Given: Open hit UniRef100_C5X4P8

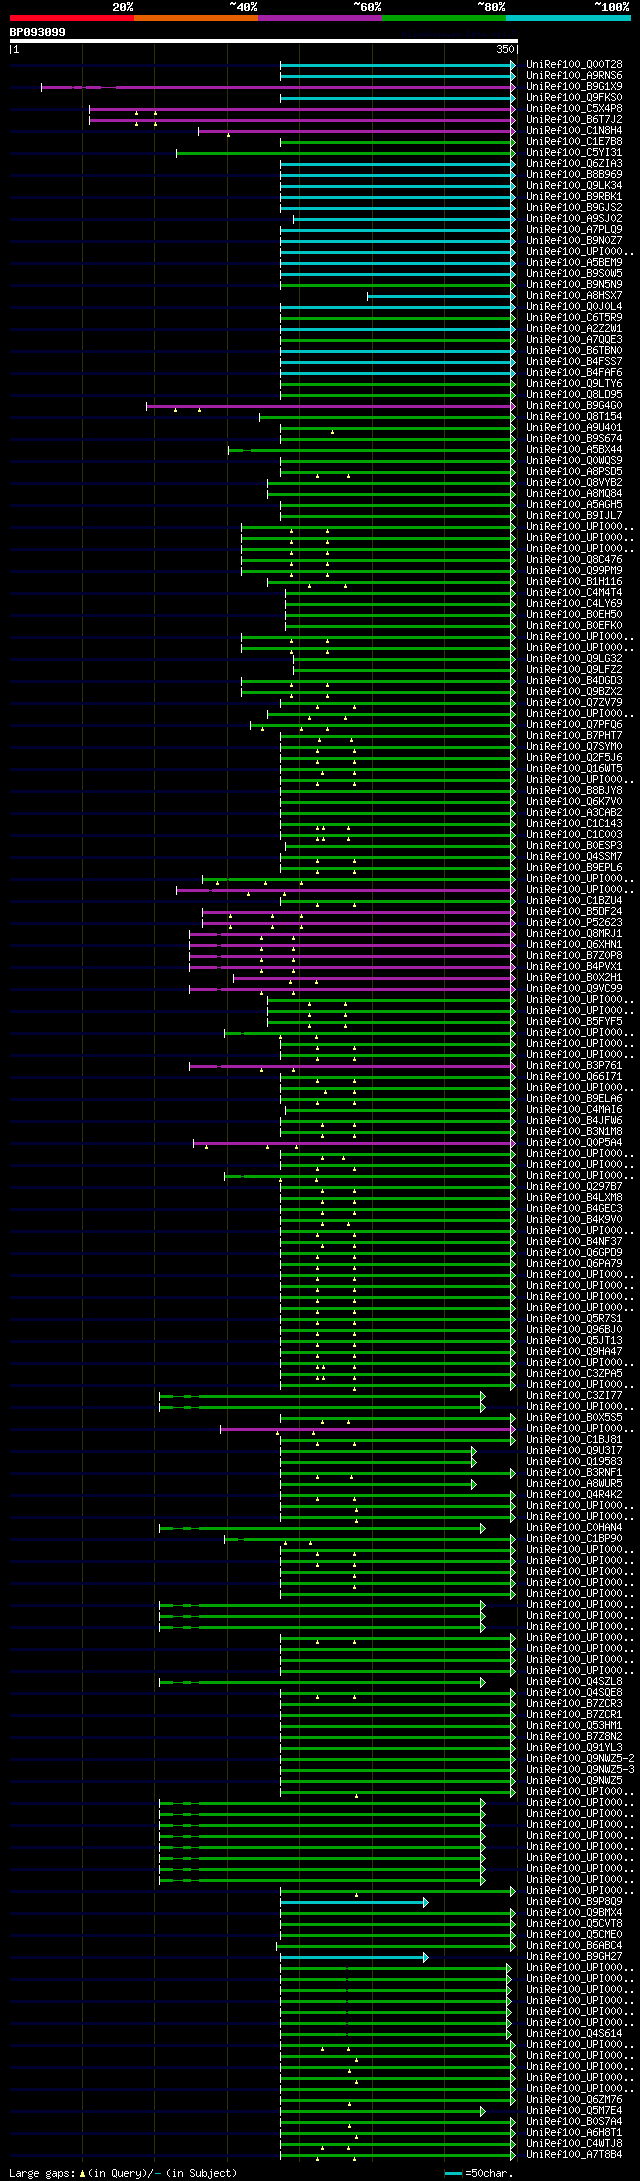Looking at the screenshot, I should click(574, 108).
